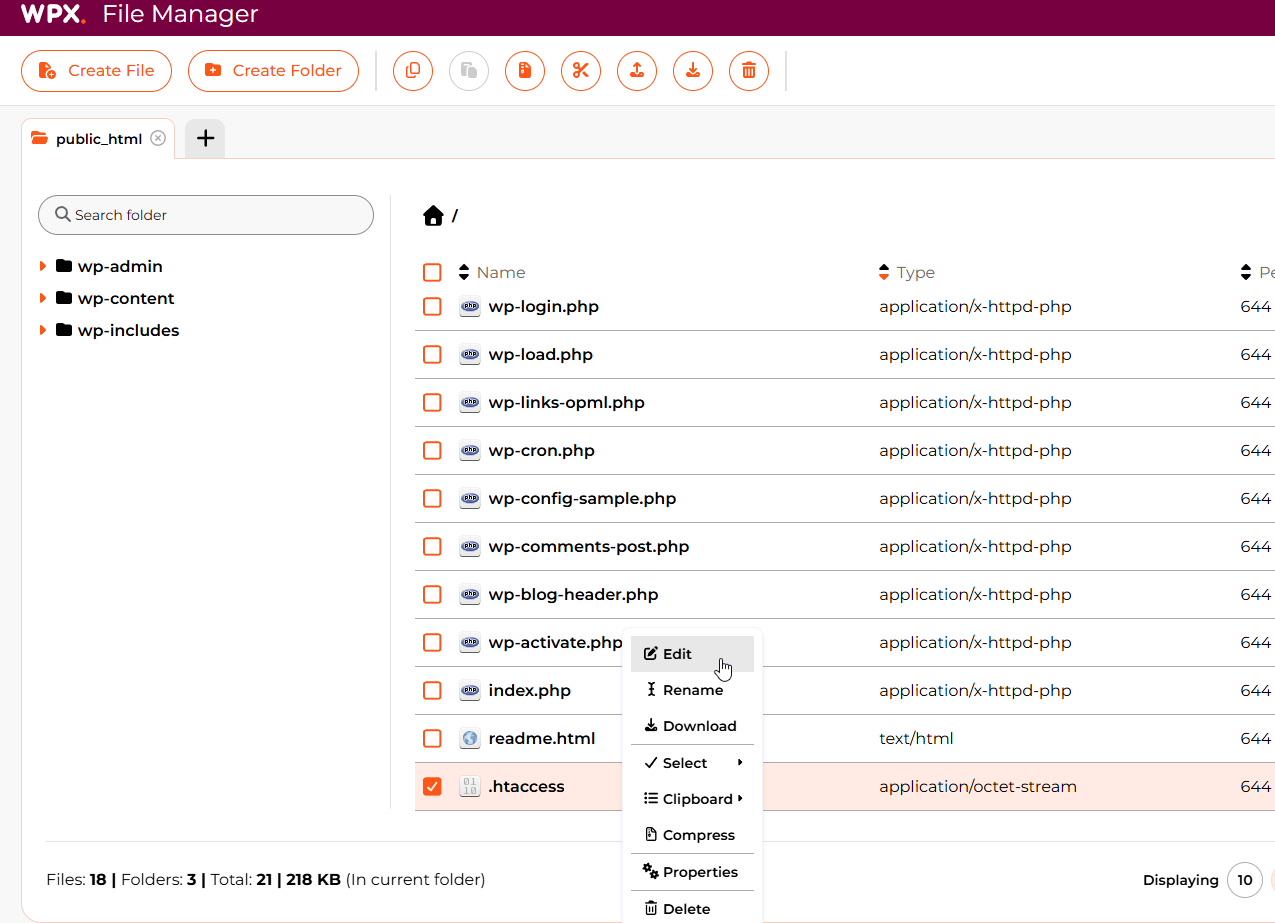Uncheck the .htaccess checkbox
The width and height of the screenshot is (1275, 923).
(432, 787)
